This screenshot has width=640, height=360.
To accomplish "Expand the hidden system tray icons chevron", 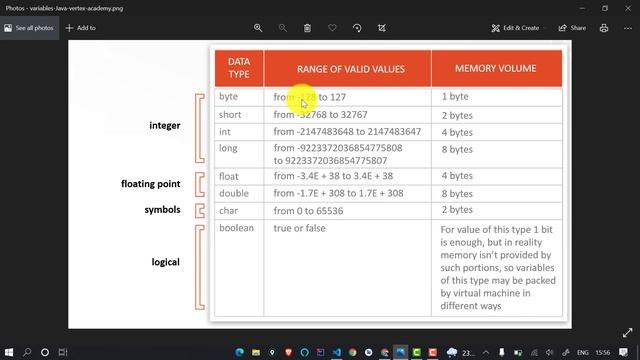I will (486, 352).
